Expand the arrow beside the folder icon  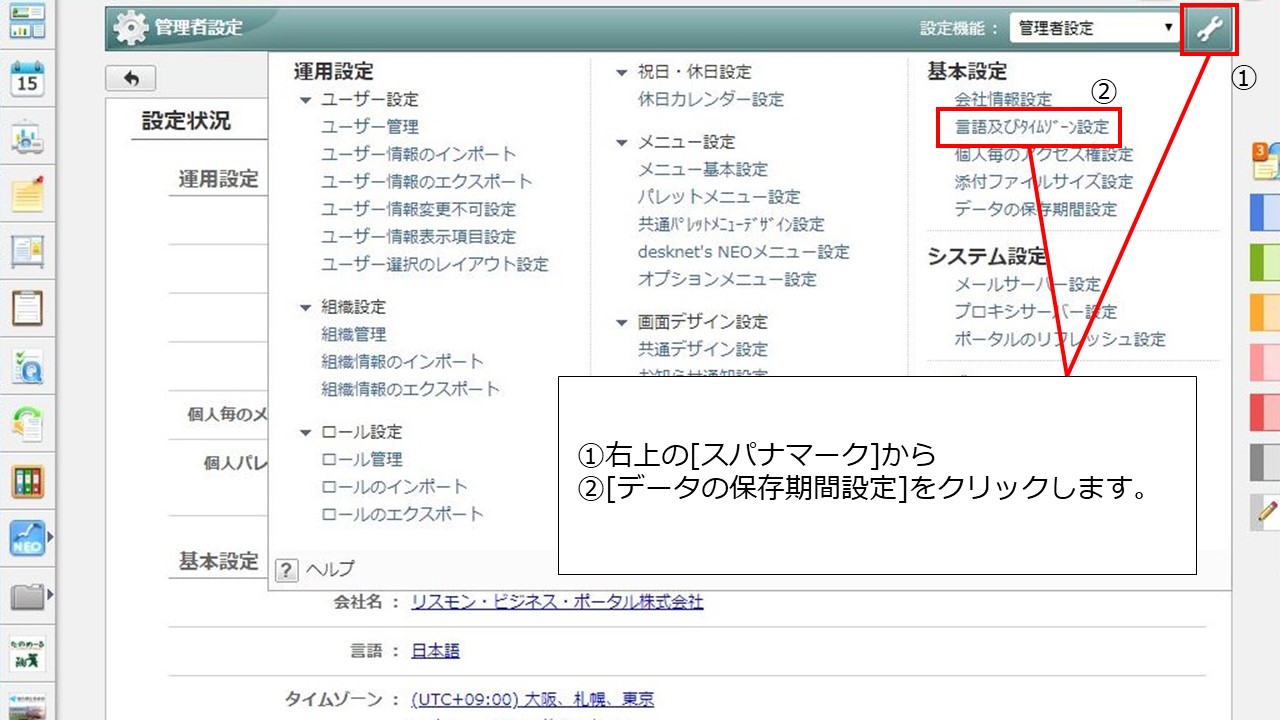click(50, 597)
